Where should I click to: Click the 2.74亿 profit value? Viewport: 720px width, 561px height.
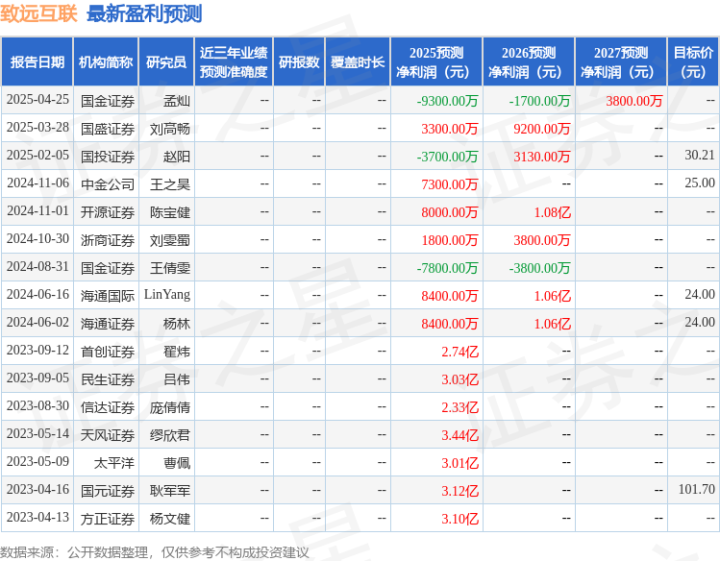[460, 352]
